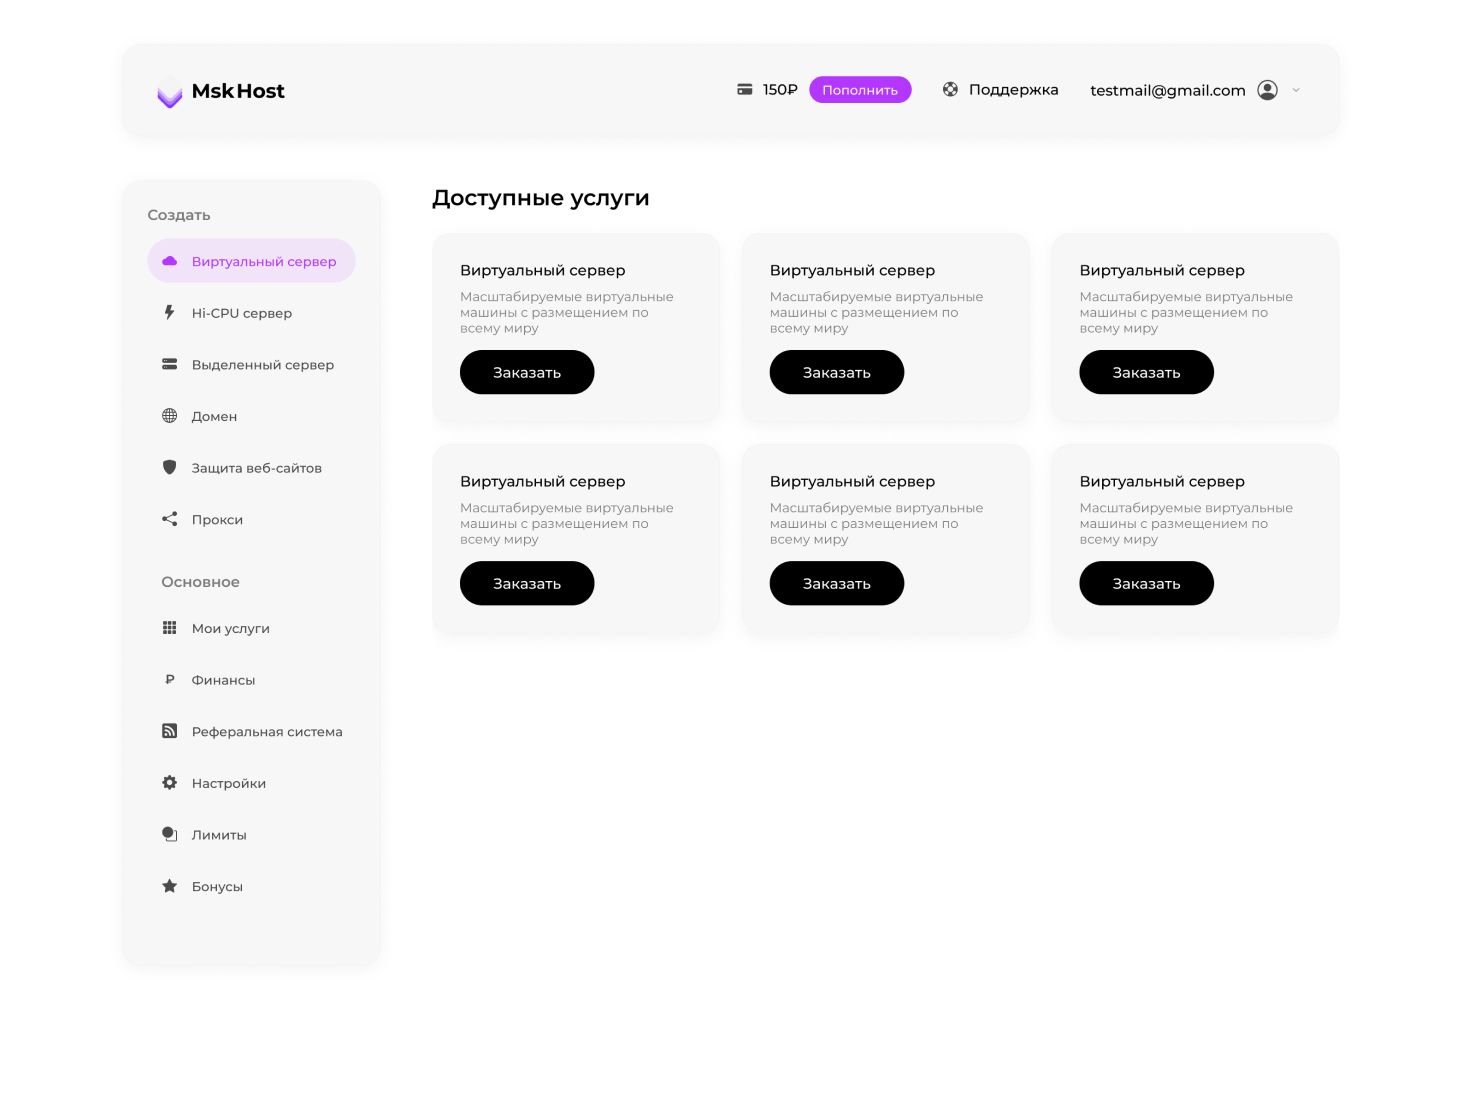Expand the account dropdown chevron
Image resolution: width=1464 pixels, height=1102 pixels.
pos(1296,90)
